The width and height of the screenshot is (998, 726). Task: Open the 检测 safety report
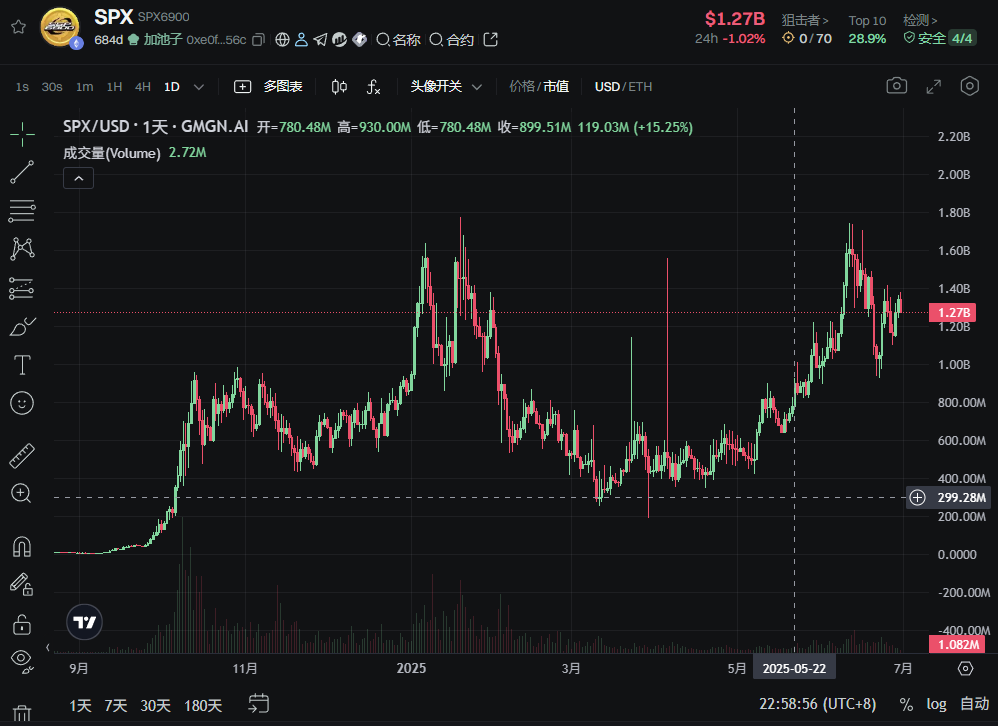920,20
